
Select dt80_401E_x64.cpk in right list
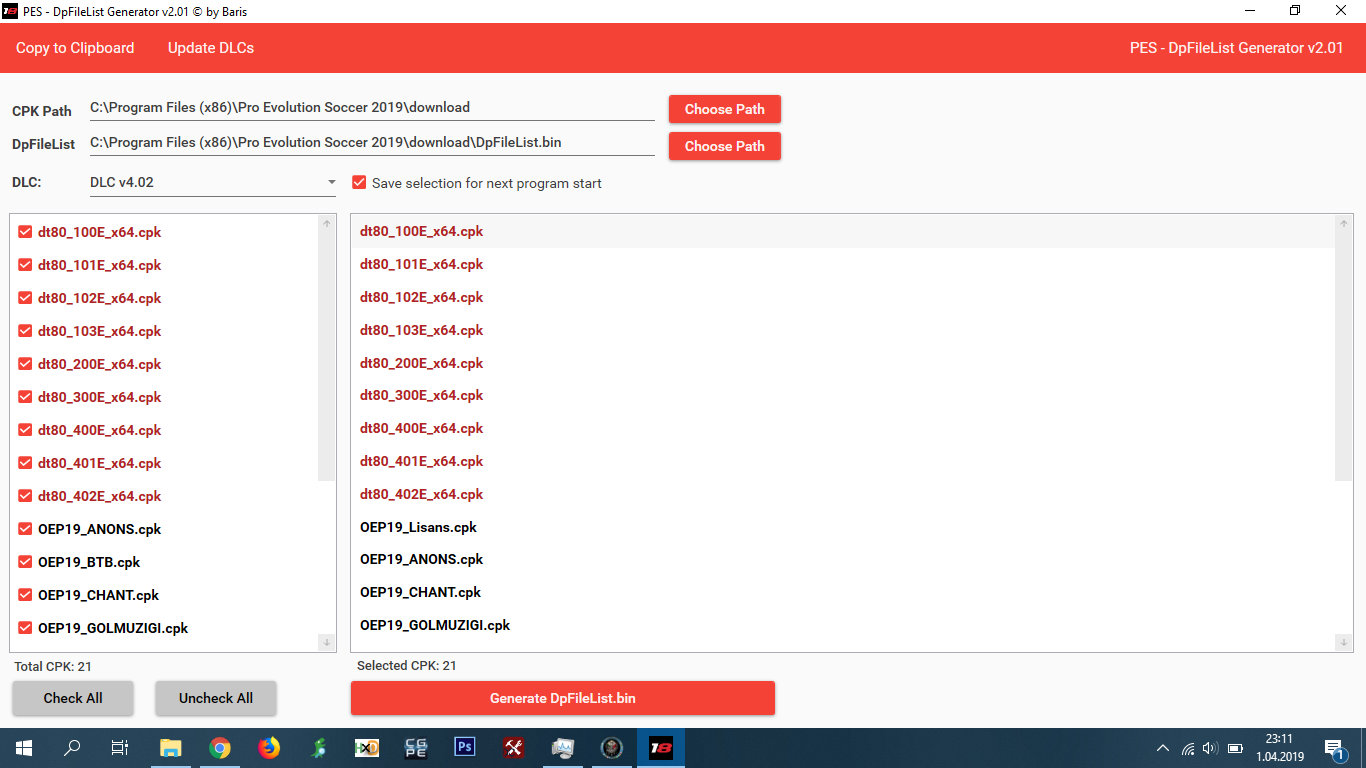click(x=843, y=461)
